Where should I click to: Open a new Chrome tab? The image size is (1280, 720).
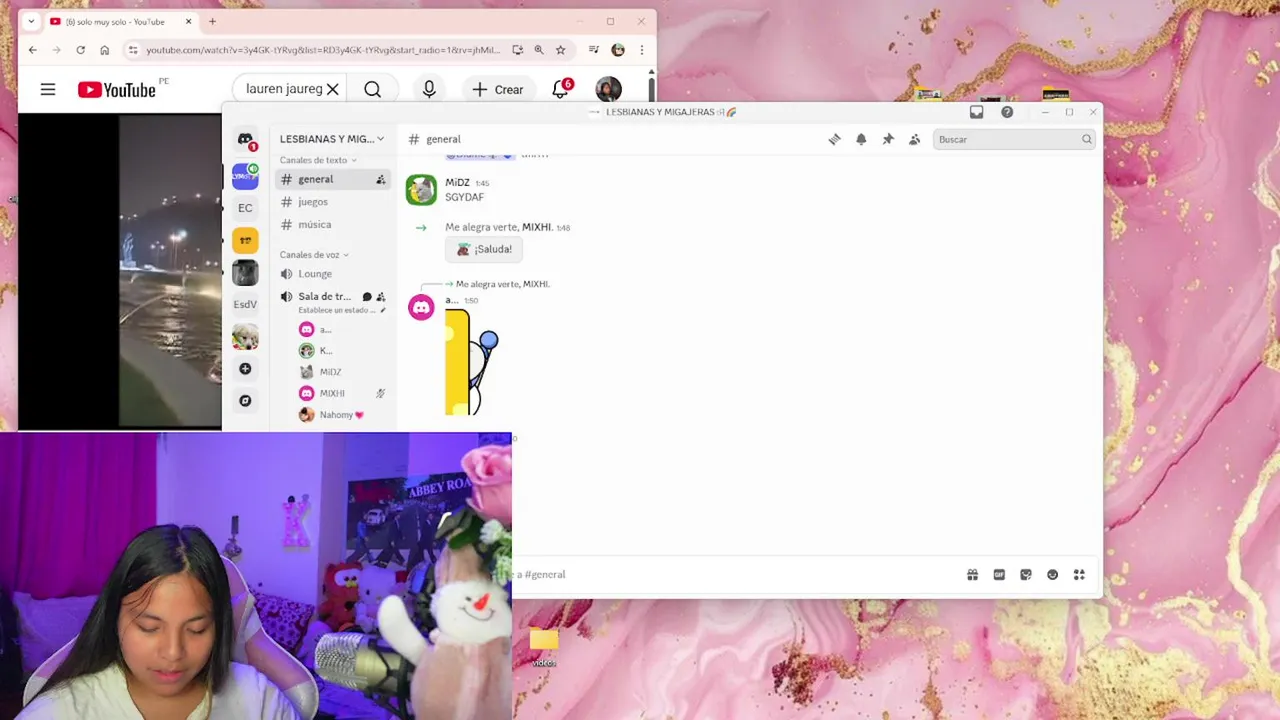click(212, 21)
